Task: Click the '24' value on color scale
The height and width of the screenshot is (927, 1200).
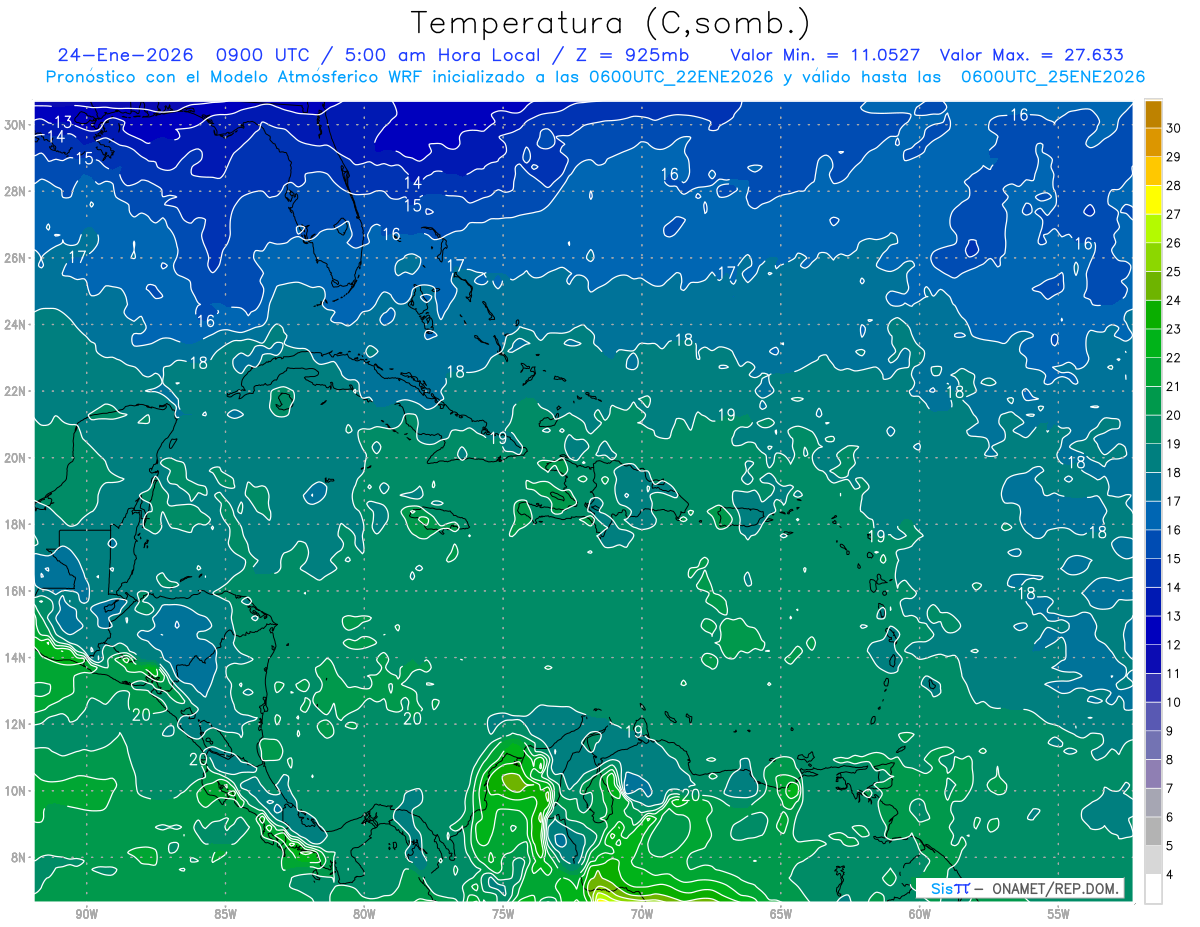Action: (1173, 300)
